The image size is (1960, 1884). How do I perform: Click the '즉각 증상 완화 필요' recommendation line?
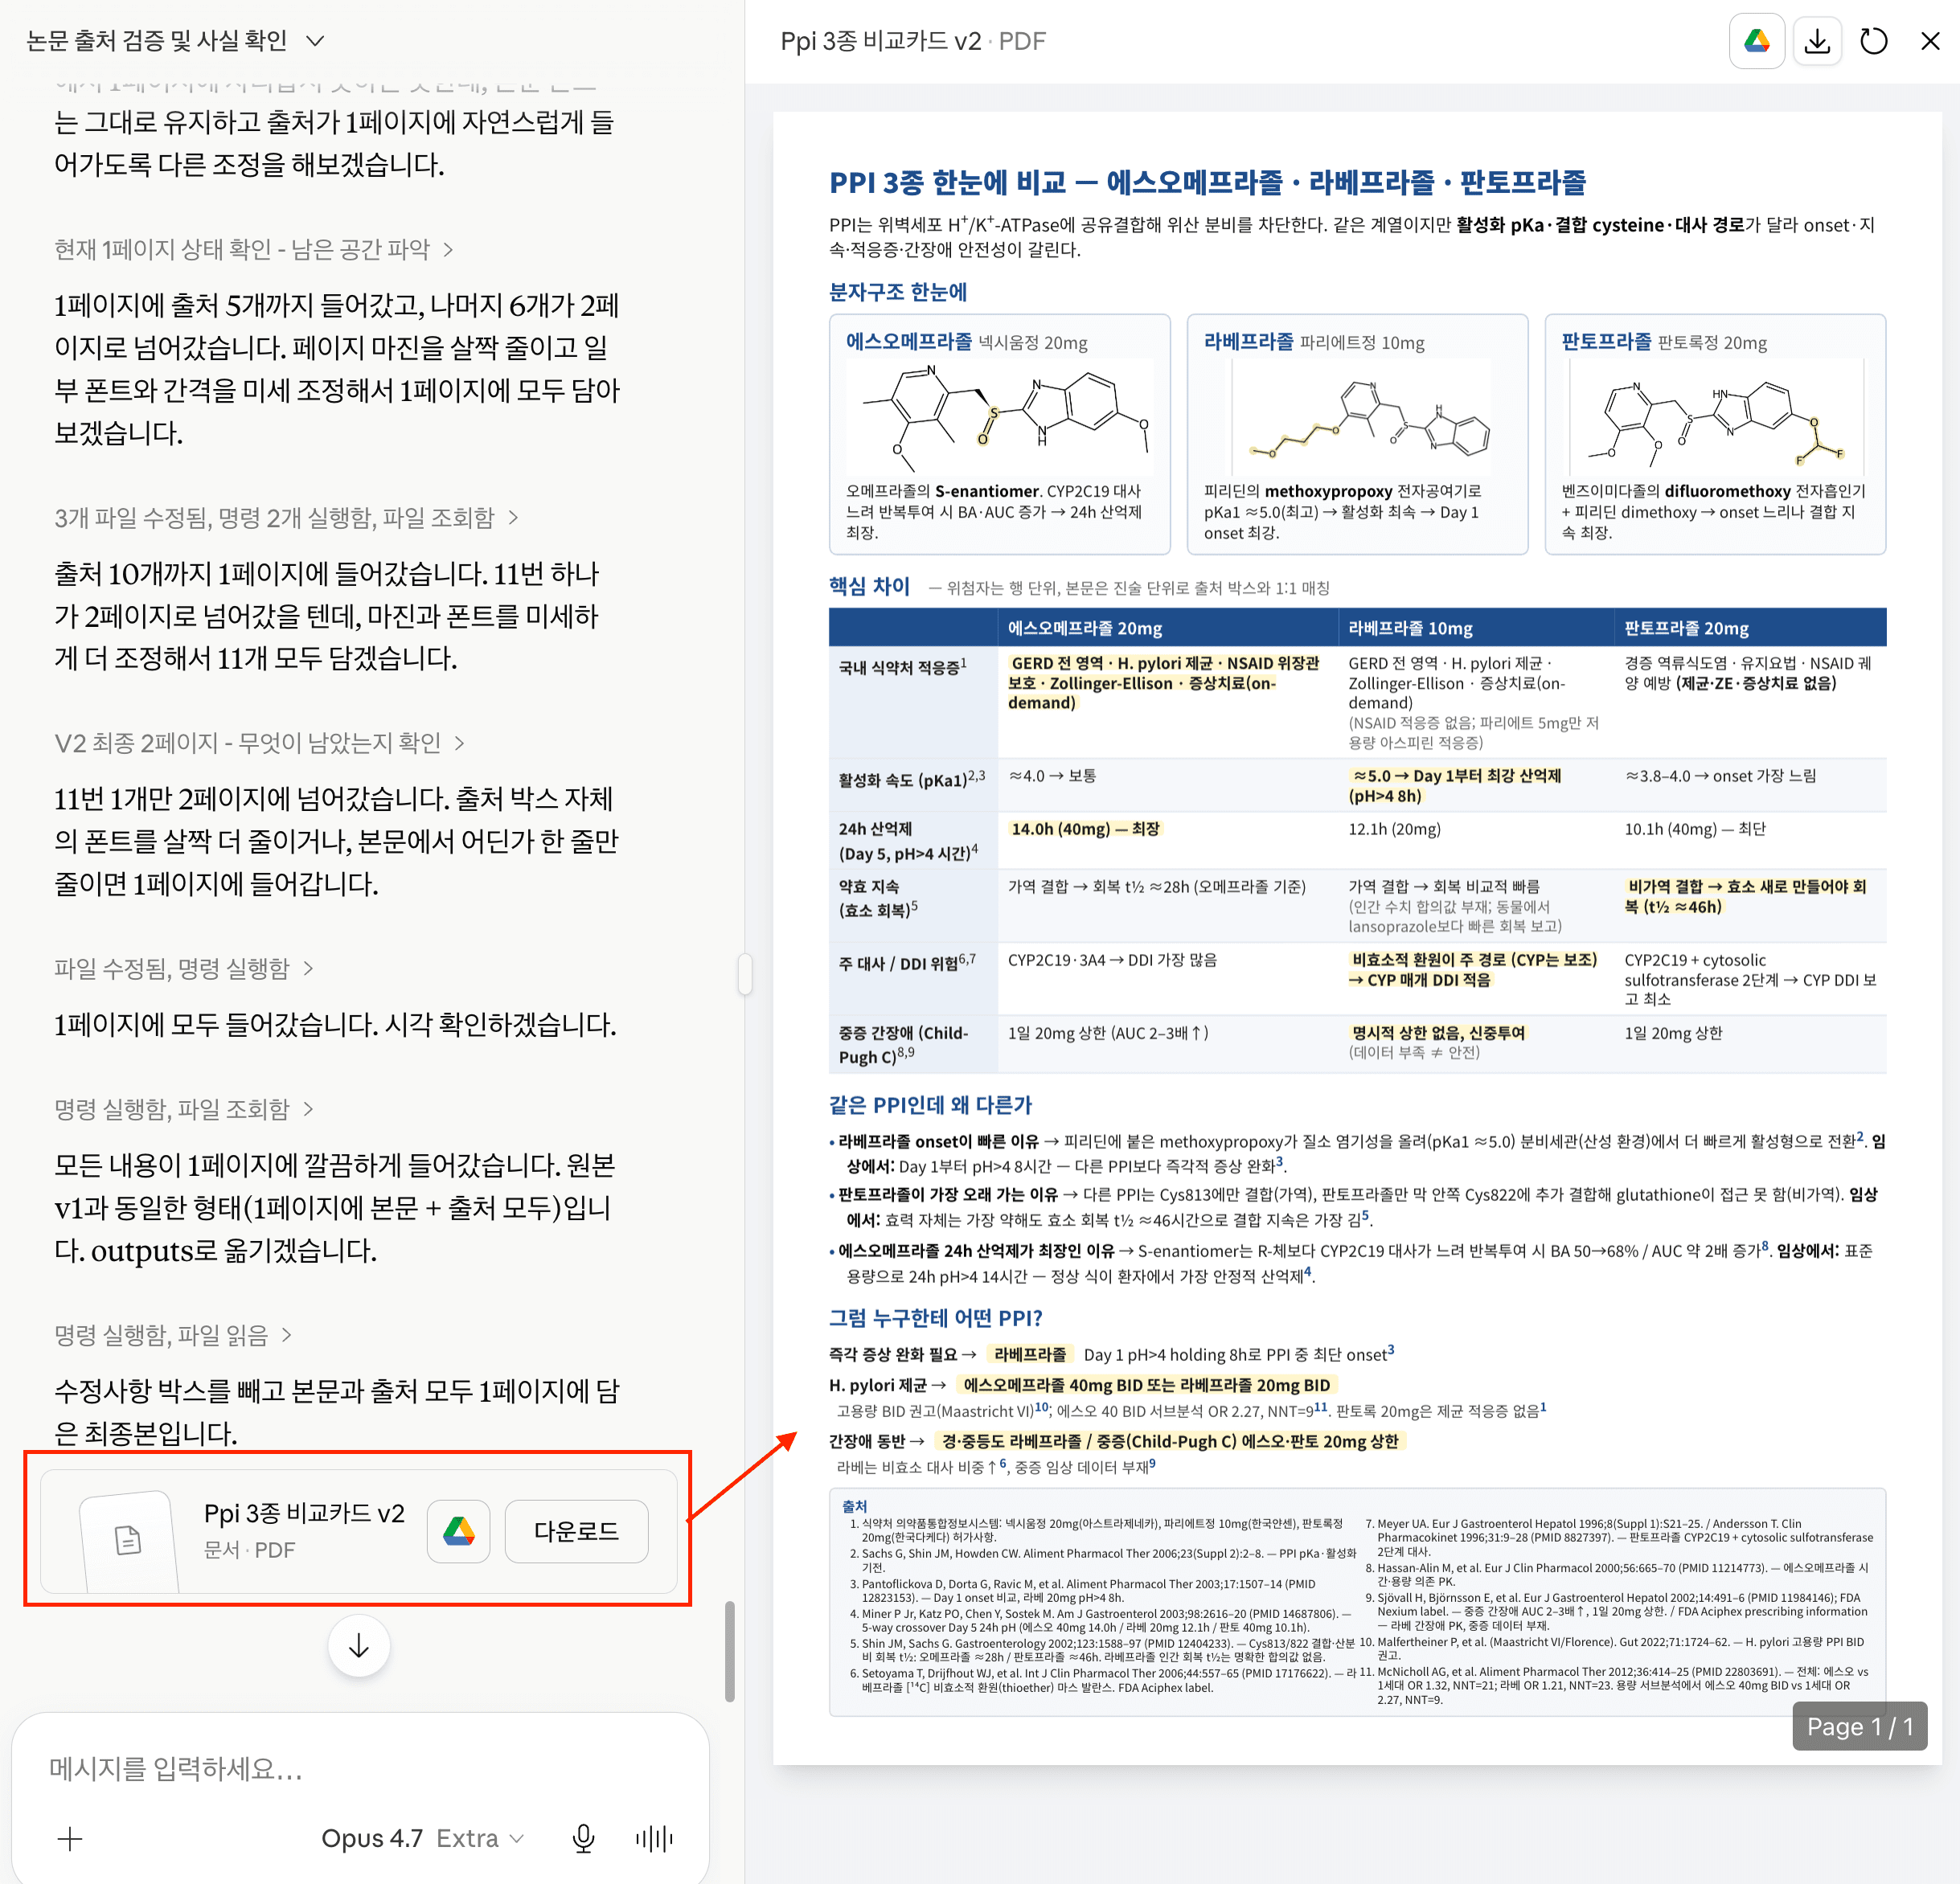tap(1111, 1354)
